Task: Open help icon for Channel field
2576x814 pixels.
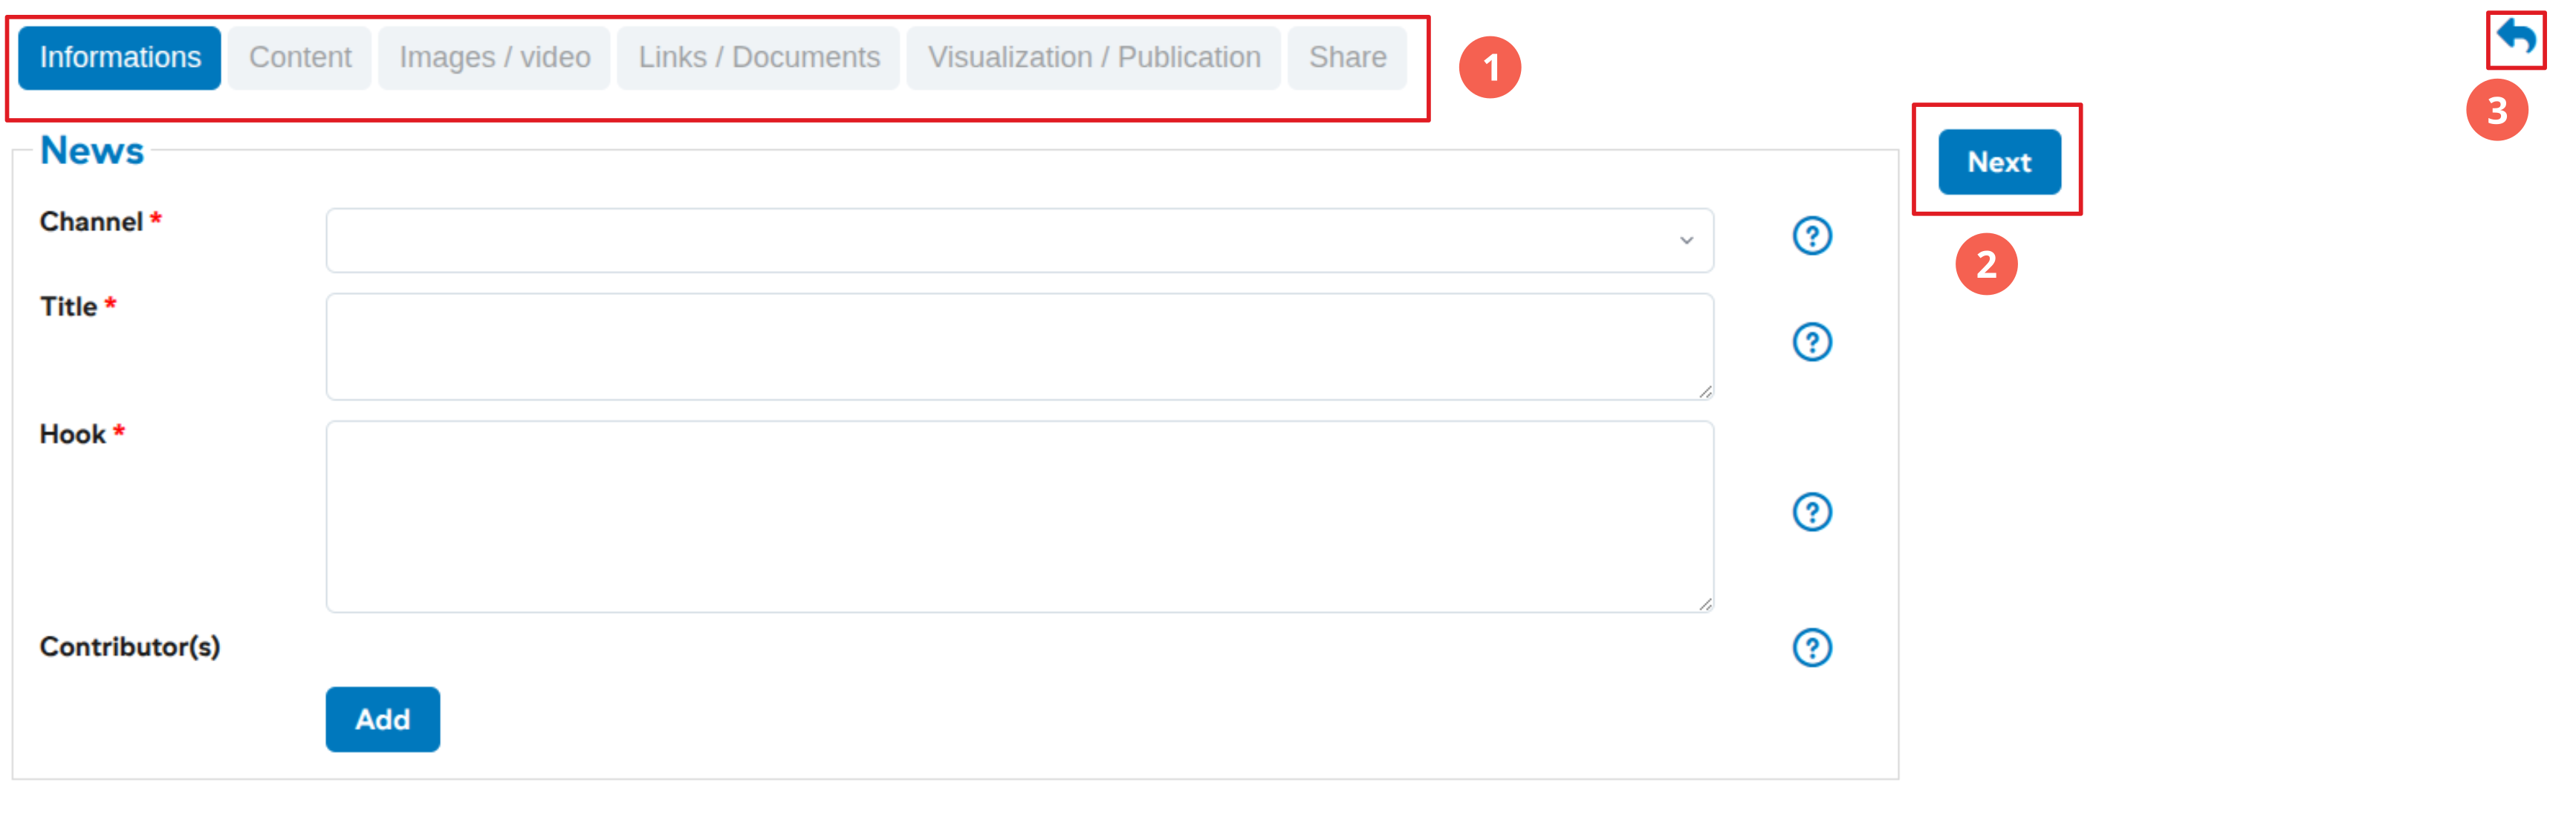Action: pyautogui.click(x=1811, y=236)
